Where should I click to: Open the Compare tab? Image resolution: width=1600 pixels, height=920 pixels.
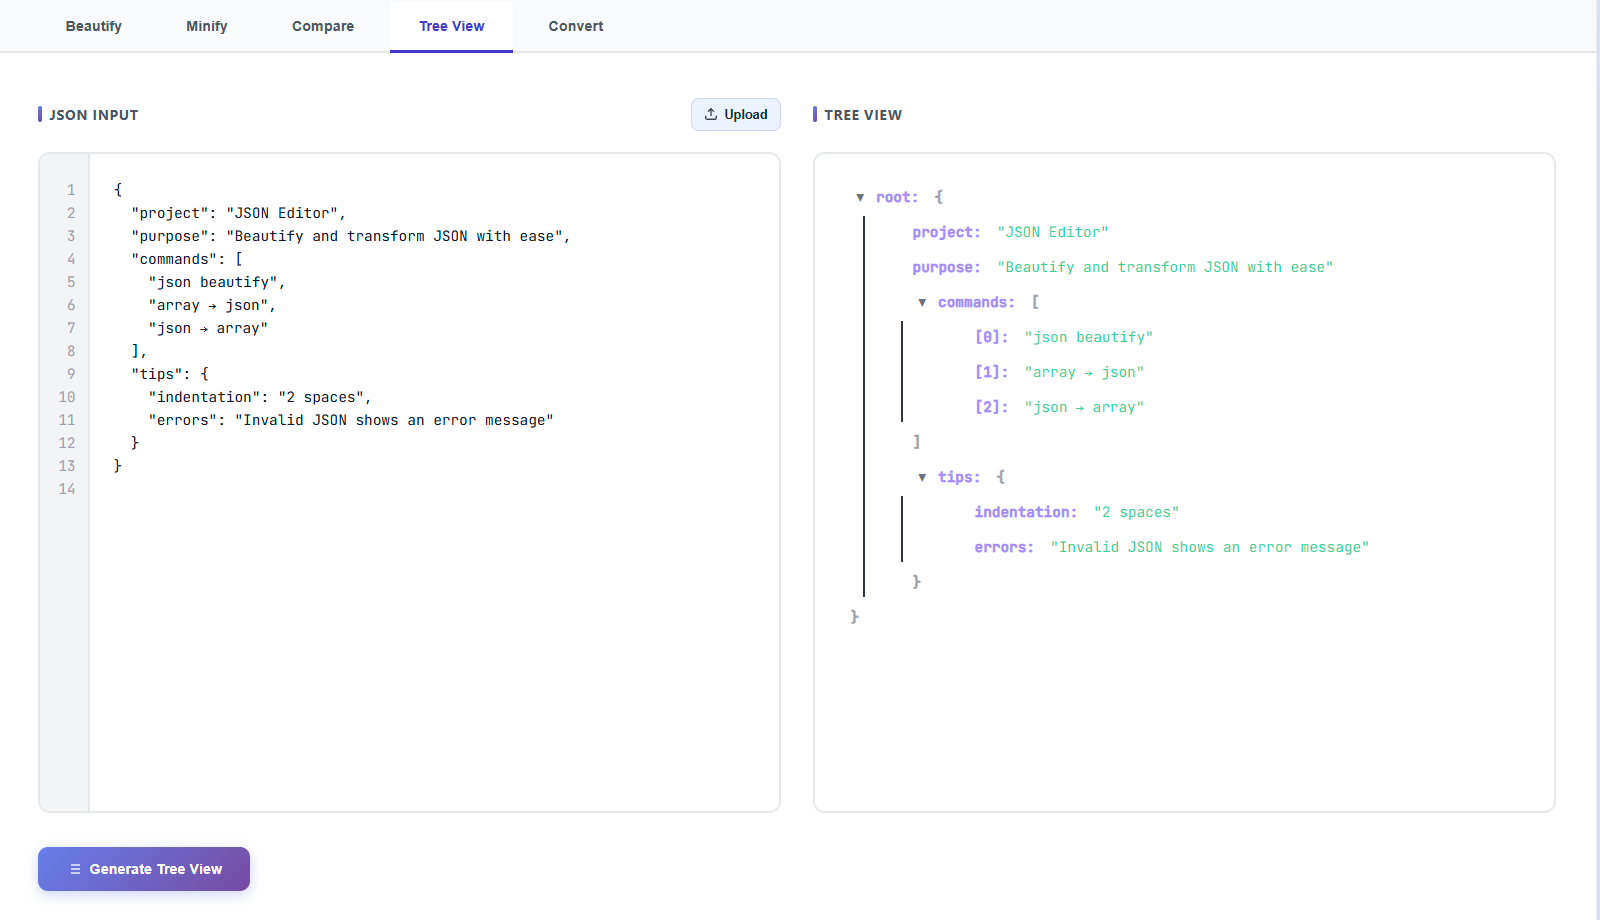pyautogui.click(x=322, y=26)
